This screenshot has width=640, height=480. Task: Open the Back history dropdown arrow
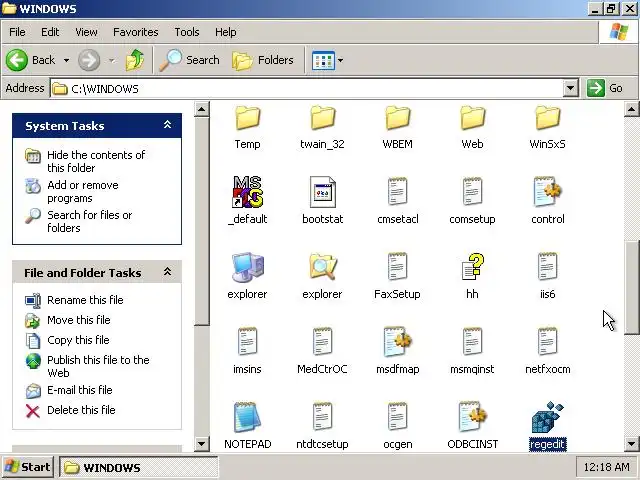tap(66, 60)
